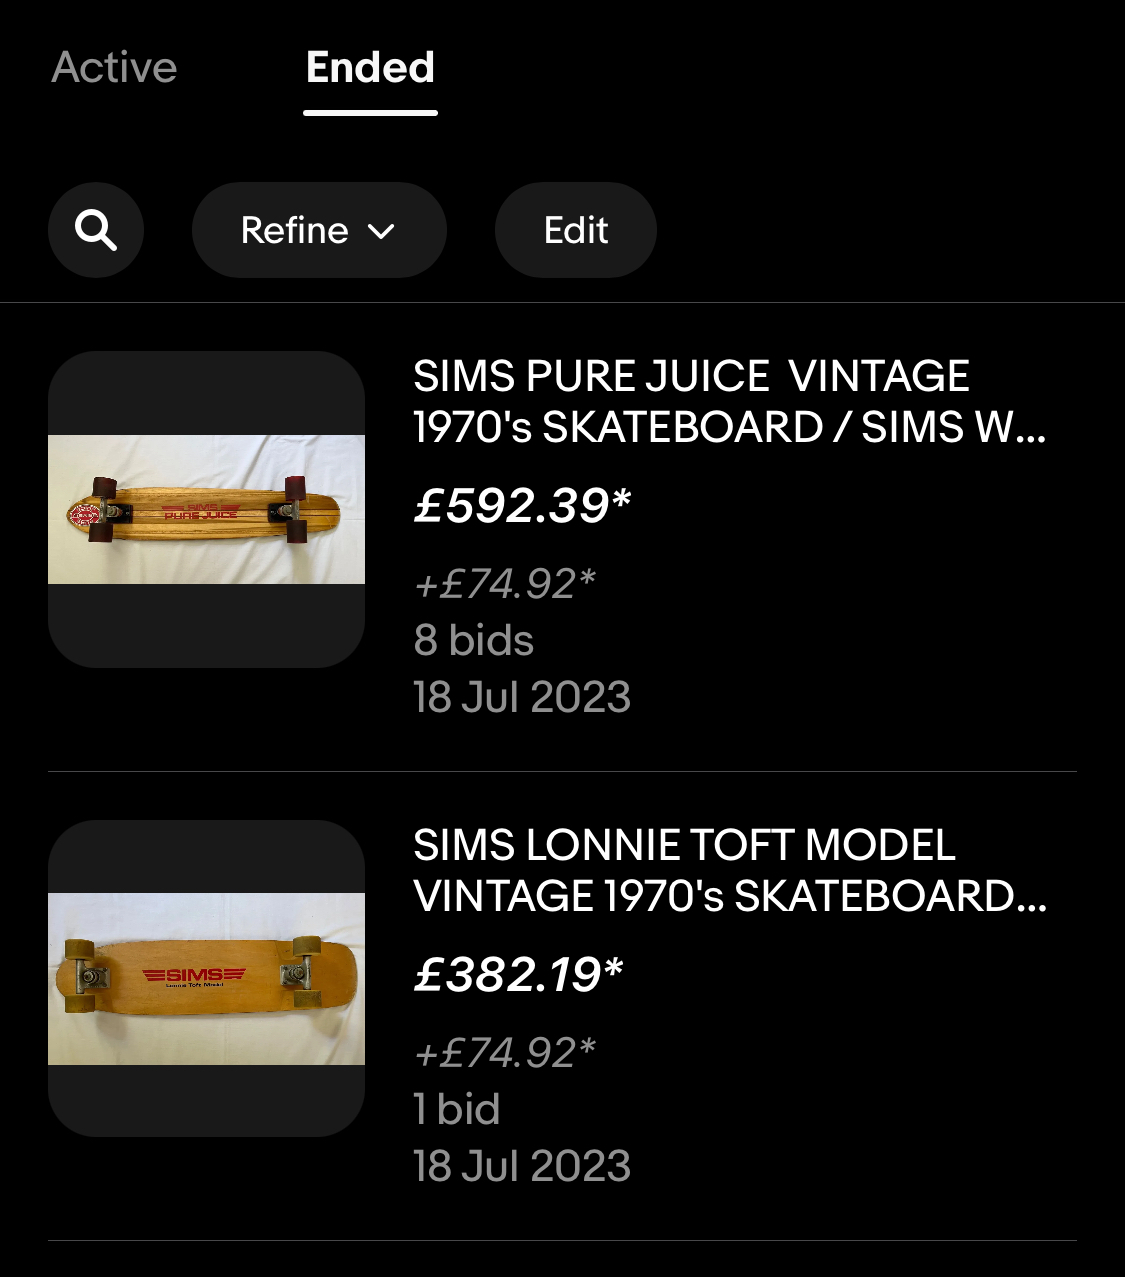The image size is (1125, 1277).
Task: Open the SIMS Pure Juice skateboard thumbnail
Action: coord(206,509)
